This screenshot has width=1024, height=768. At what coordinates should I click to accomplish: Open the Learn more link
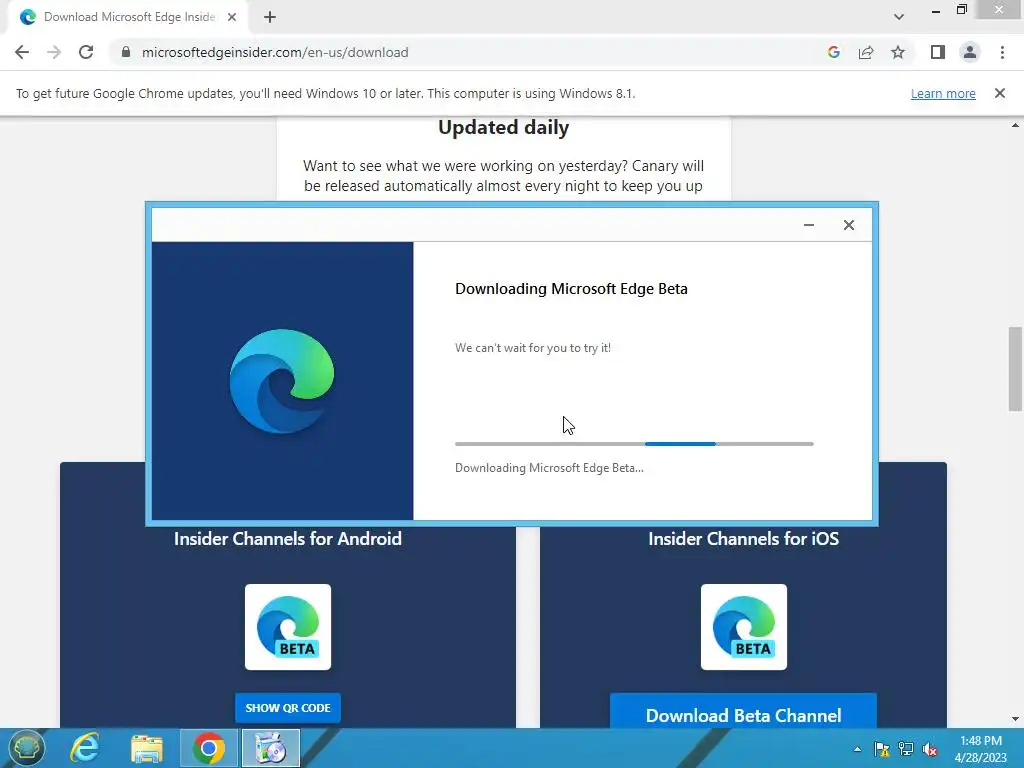point(943,93)
